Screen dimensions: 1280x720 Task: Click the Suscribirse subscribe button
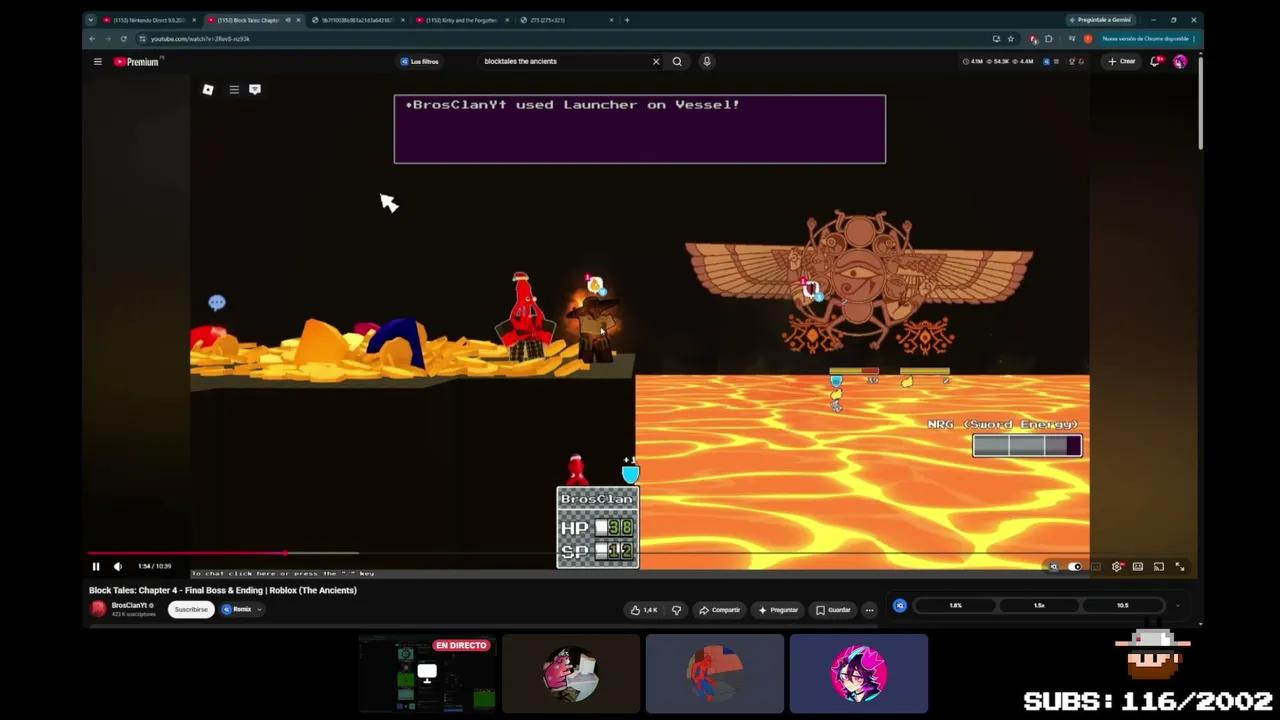(x=191, y=609)
